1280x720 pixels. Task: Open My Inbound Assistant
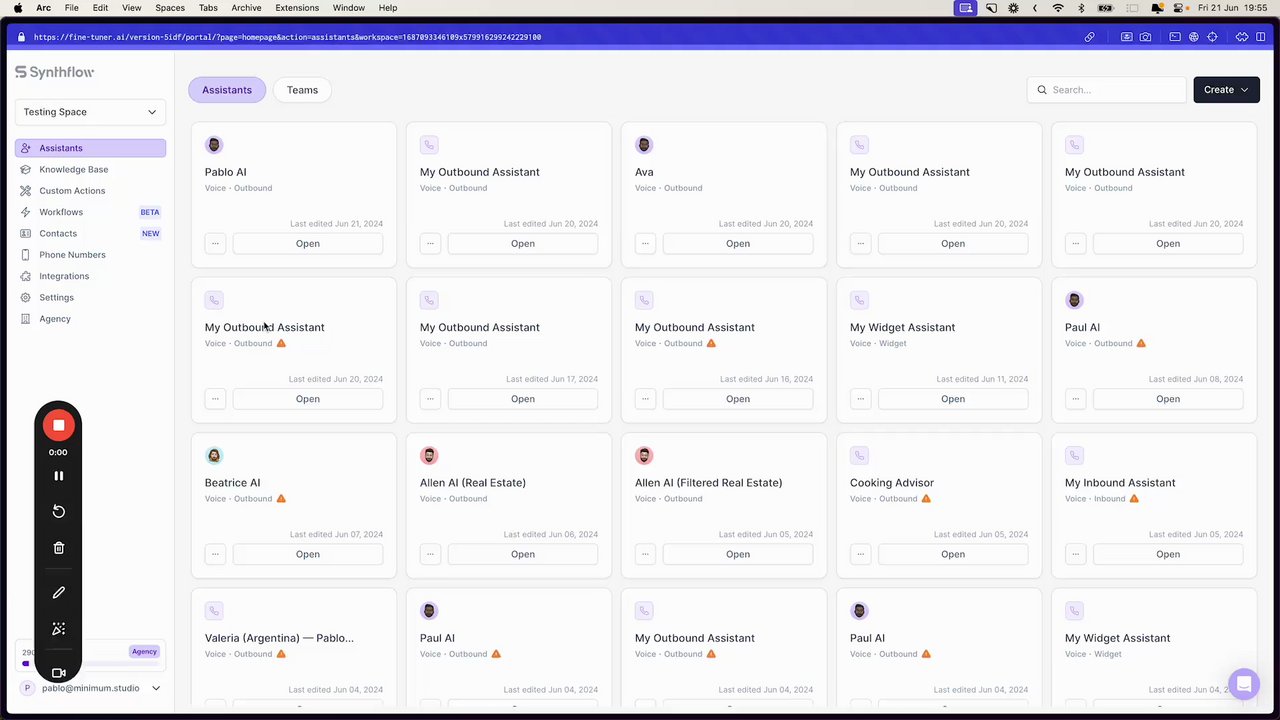tap(1168, 554)
